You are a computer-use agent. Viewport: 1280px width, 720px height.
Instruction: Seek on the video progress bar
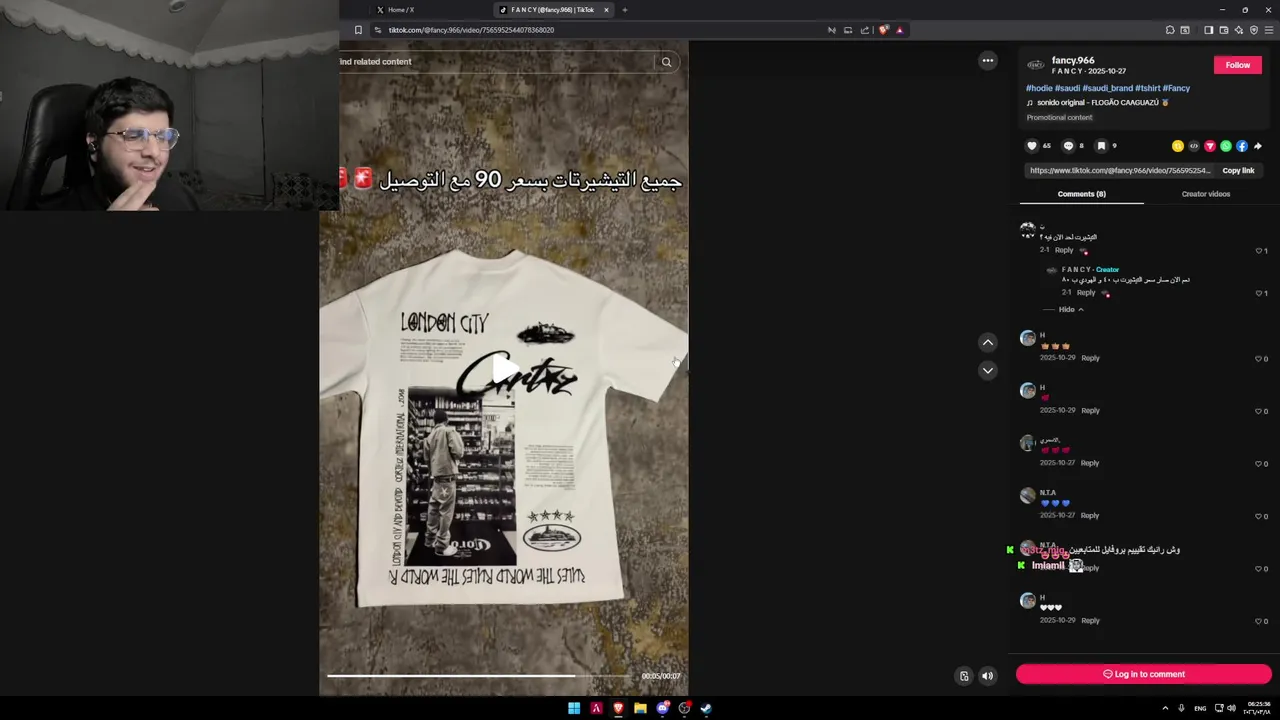(478, 676)
